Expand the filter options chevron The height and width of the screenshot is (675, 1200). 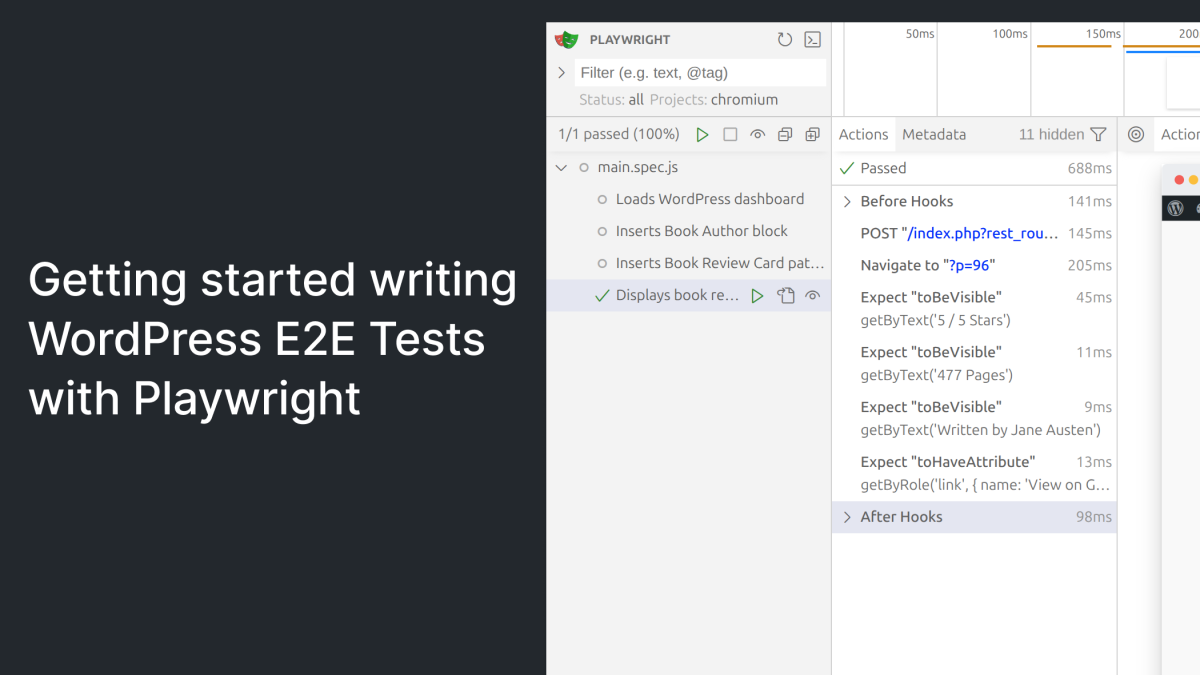[x=561, y=72]
